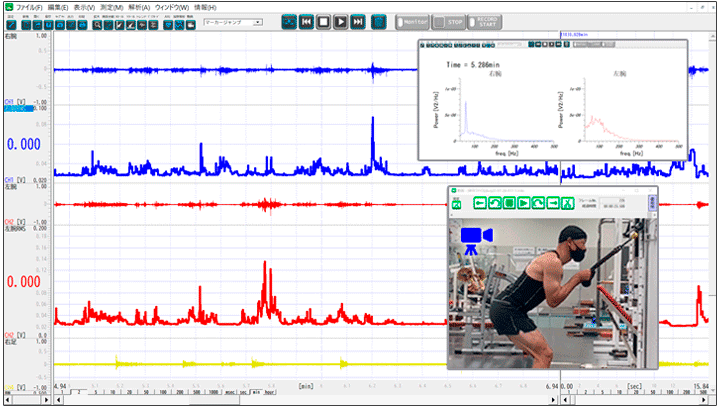This screenshot has width=720, height=407.
Task: Click right arrow of right pane scrollbar
Action: (705, 400)
